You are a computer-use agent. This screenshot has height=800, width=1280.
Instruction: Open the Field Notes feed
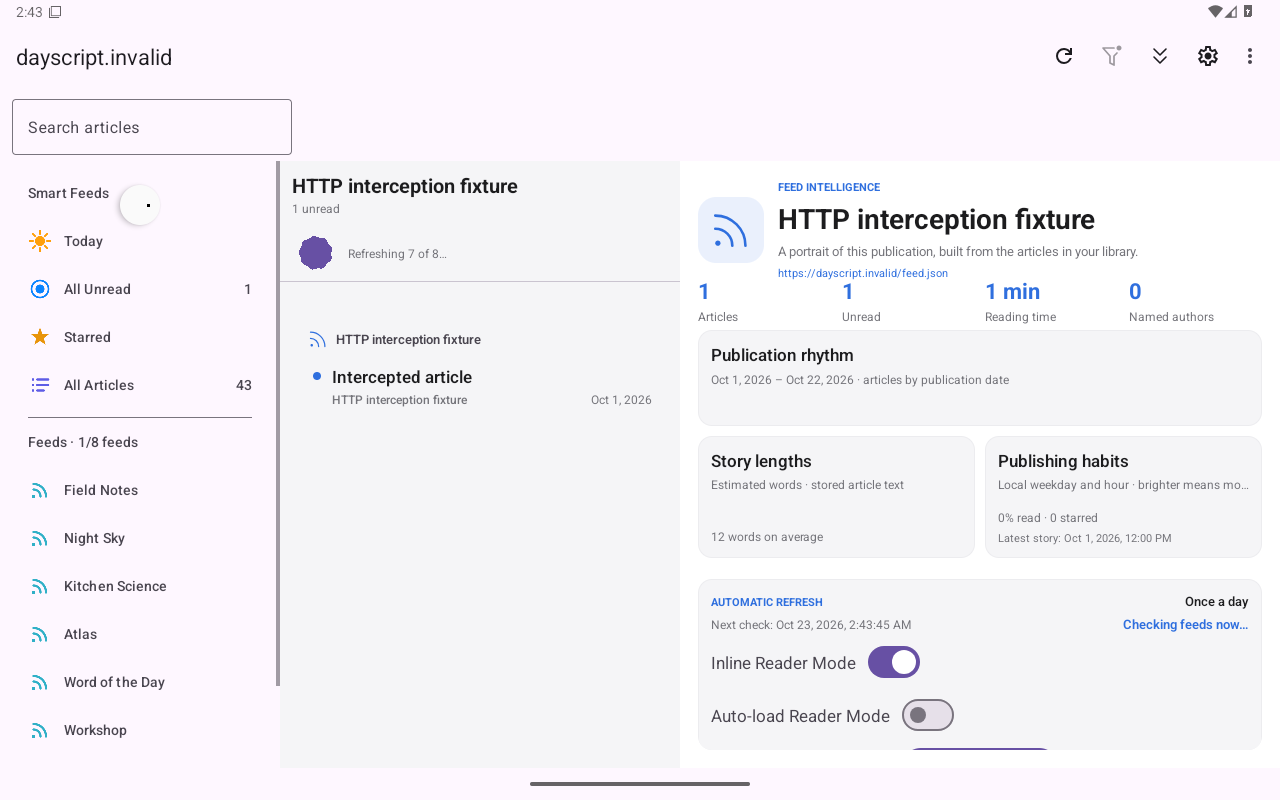tap(140, 490)
